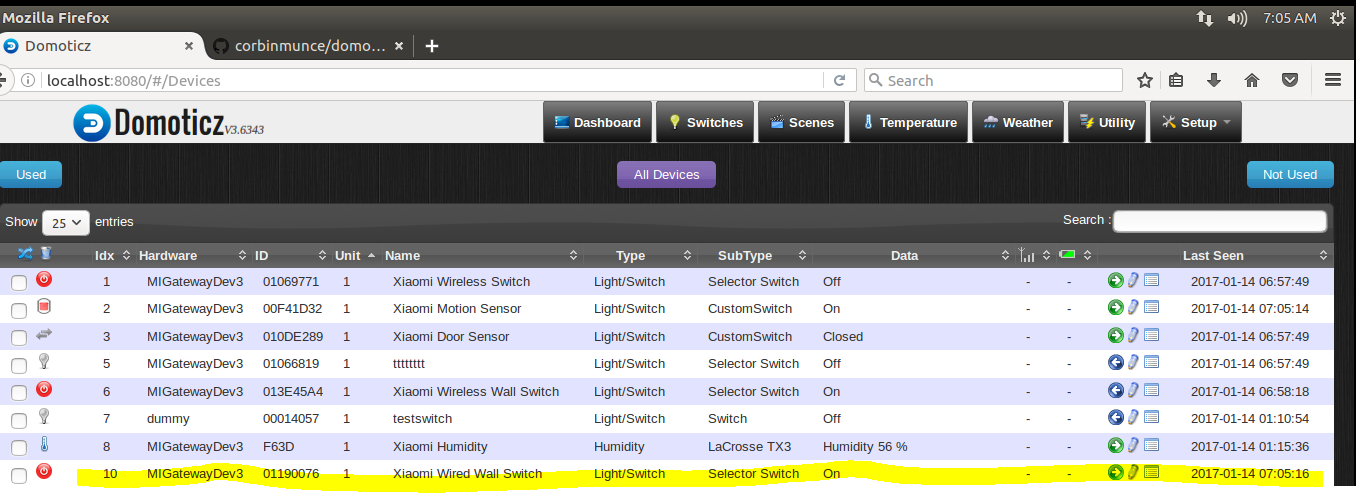The height and width of the screenshot is (493, 1356).
Task: Open the Dashboard tab
Action: [598, 122]
